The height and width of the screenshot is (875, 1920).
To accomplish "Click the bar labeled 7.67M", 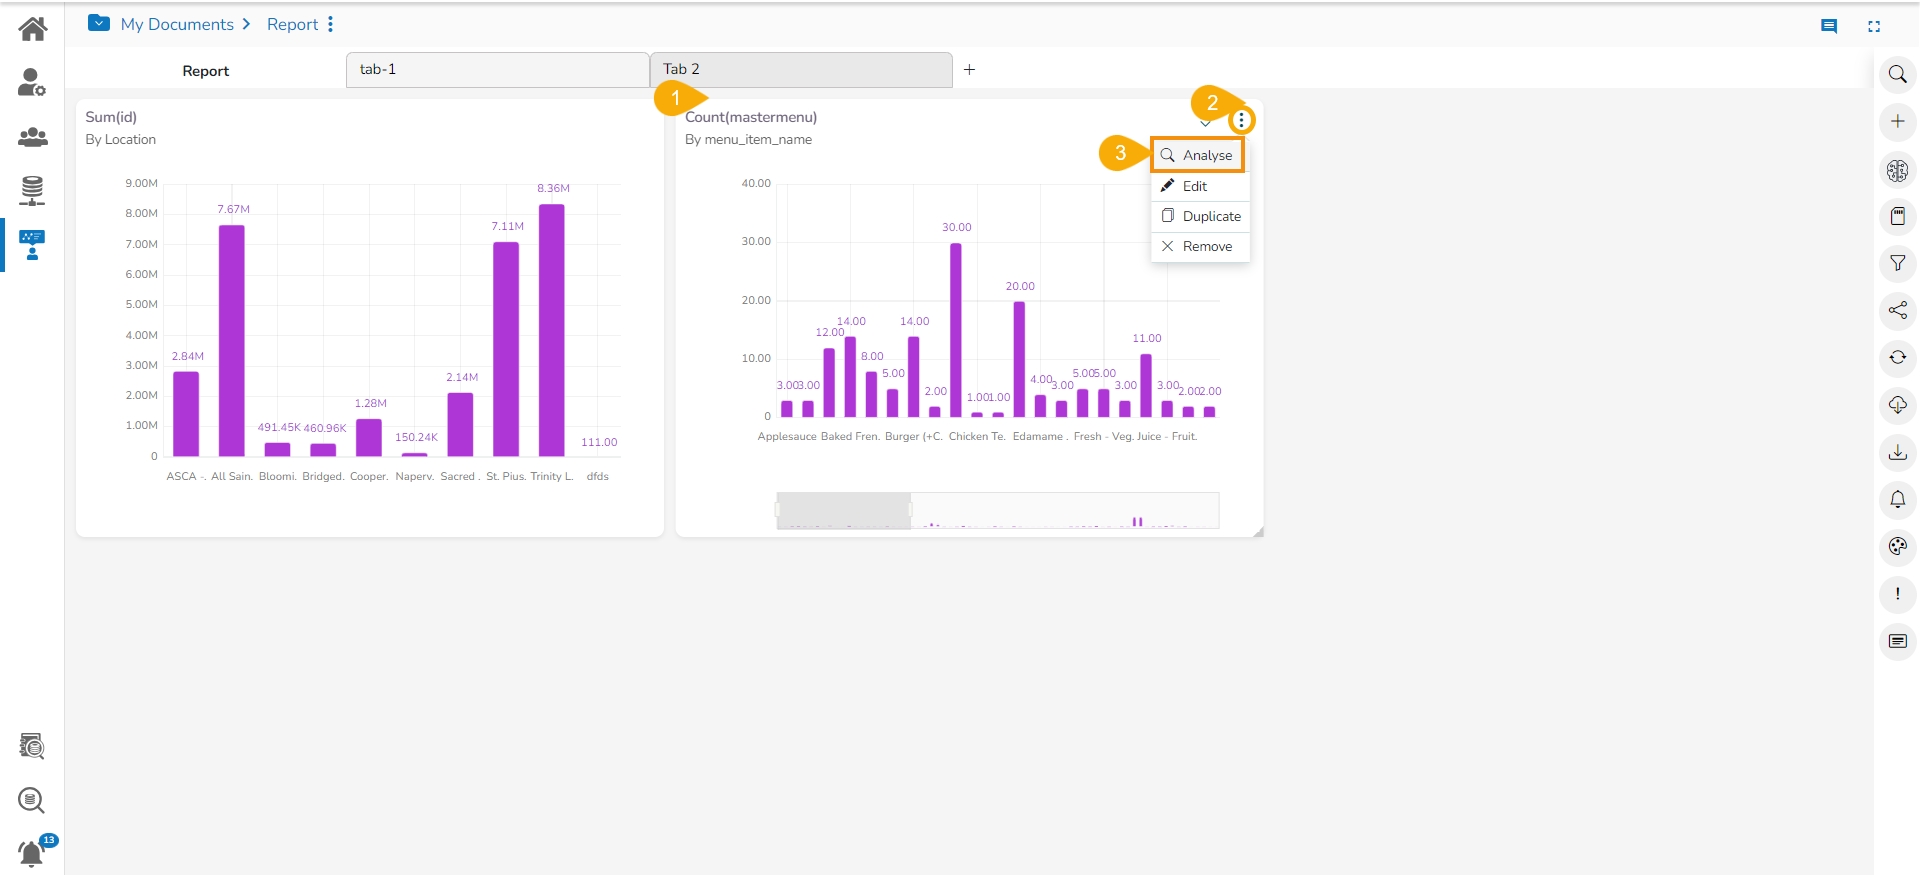I will tap(232, 341).
